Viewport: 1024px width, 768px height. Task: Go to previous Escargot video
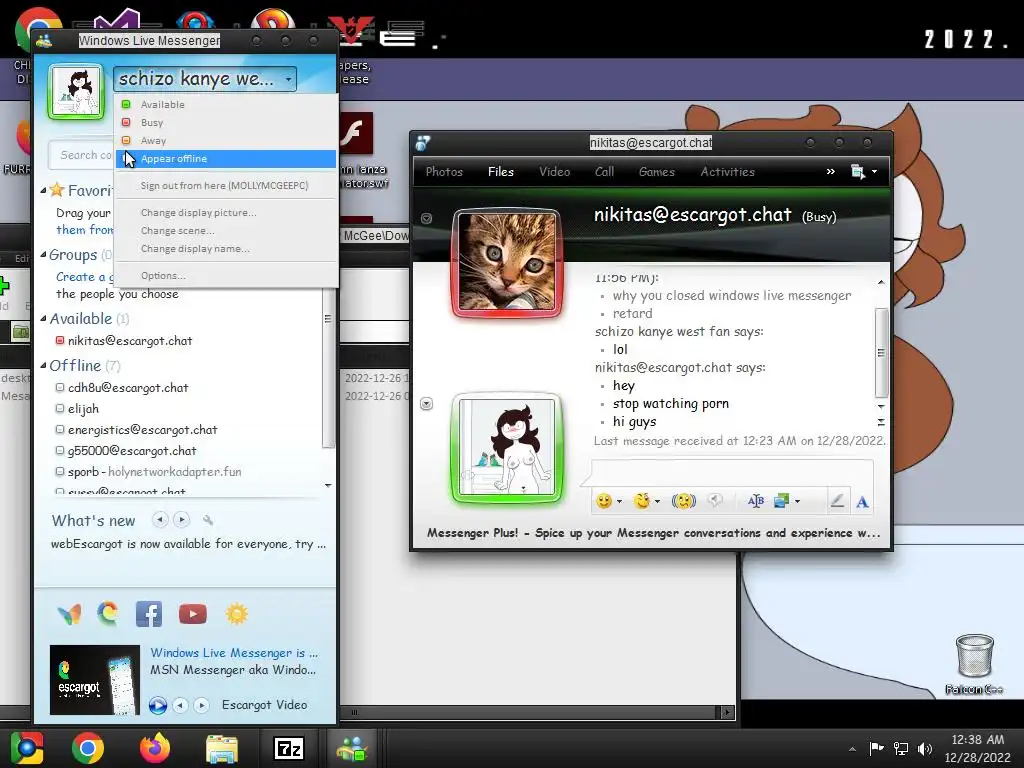pos(180,705)
